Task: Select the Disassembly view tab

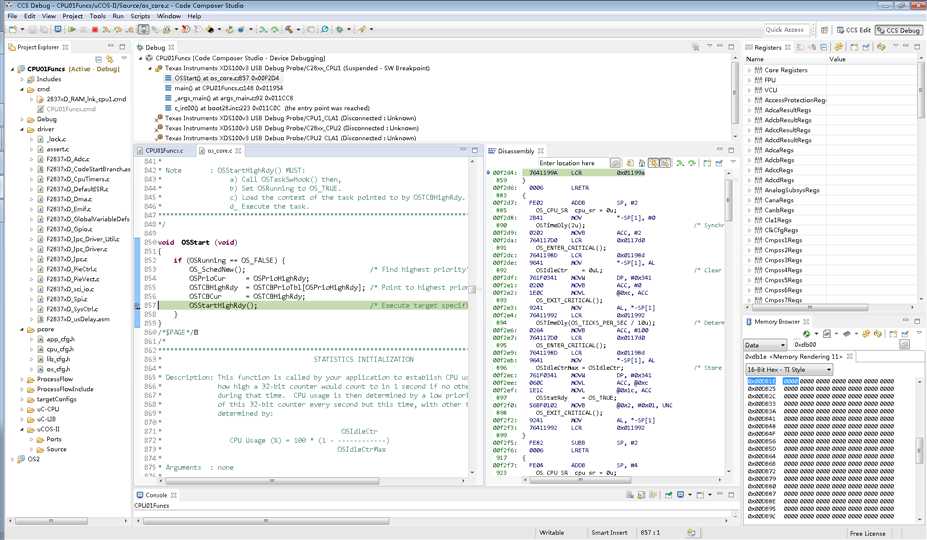Action: 516,151
